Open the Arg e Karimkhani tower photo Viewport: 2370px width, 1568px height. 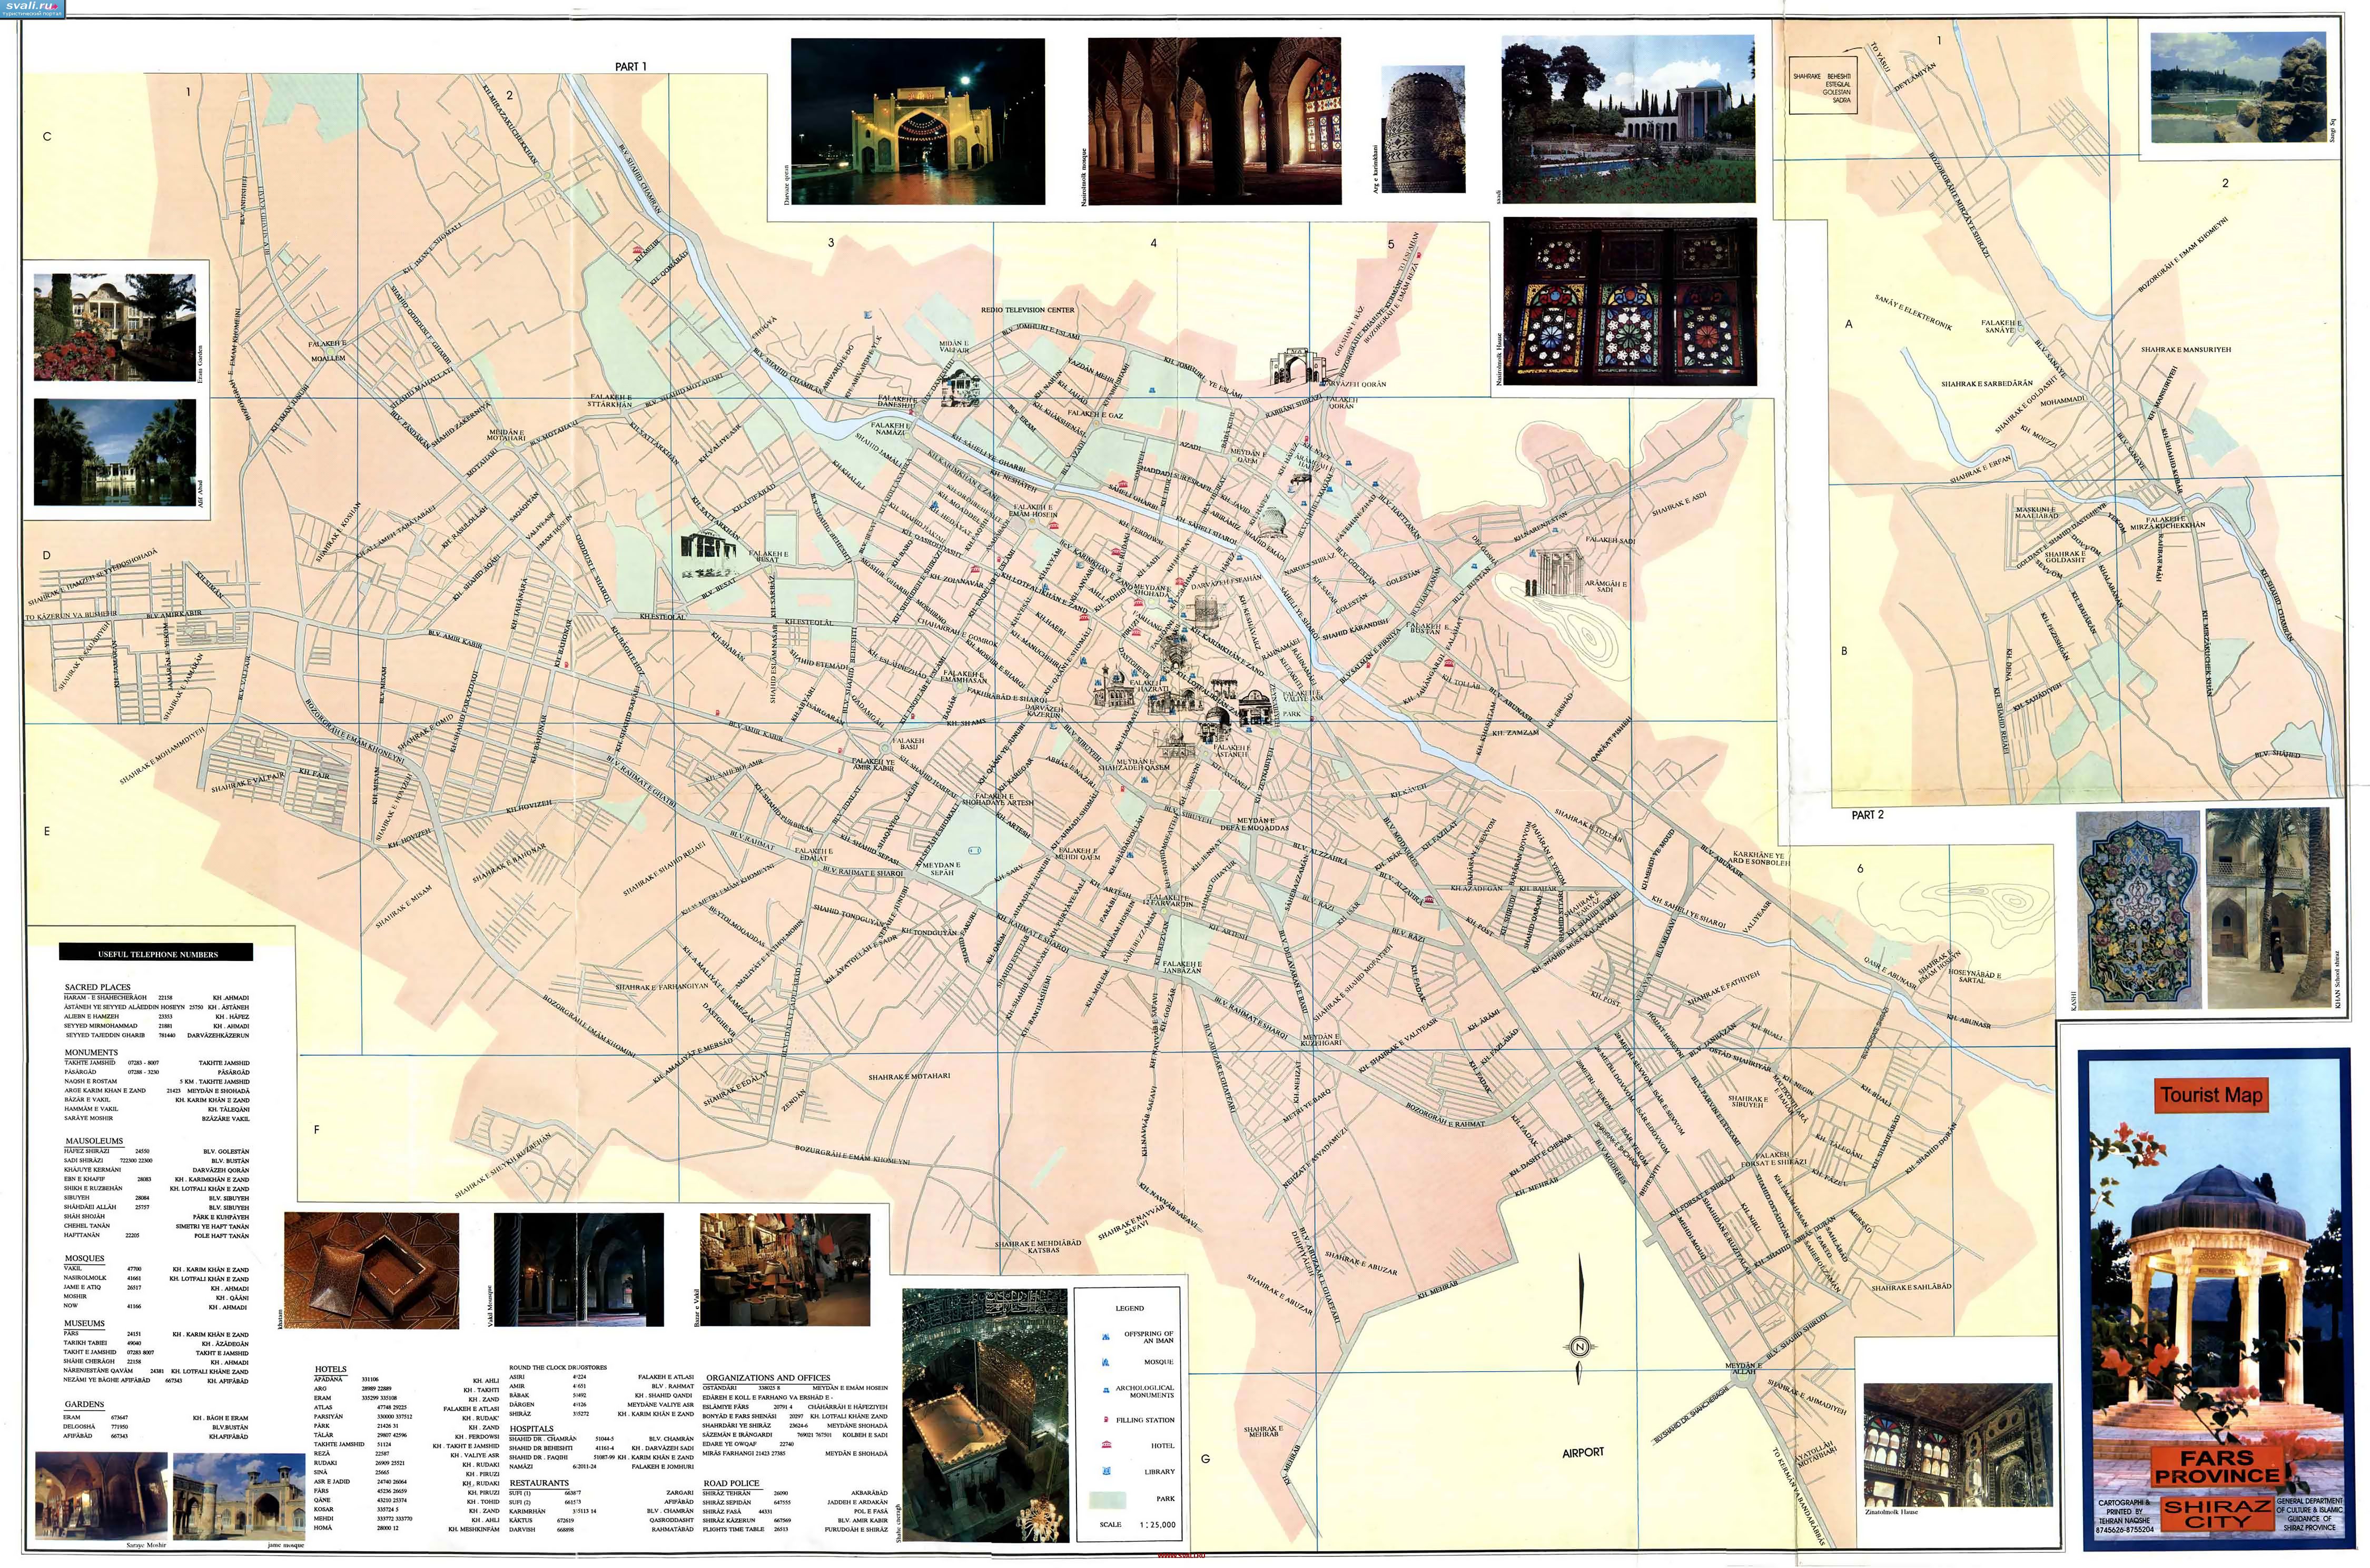coord(1424,129)
